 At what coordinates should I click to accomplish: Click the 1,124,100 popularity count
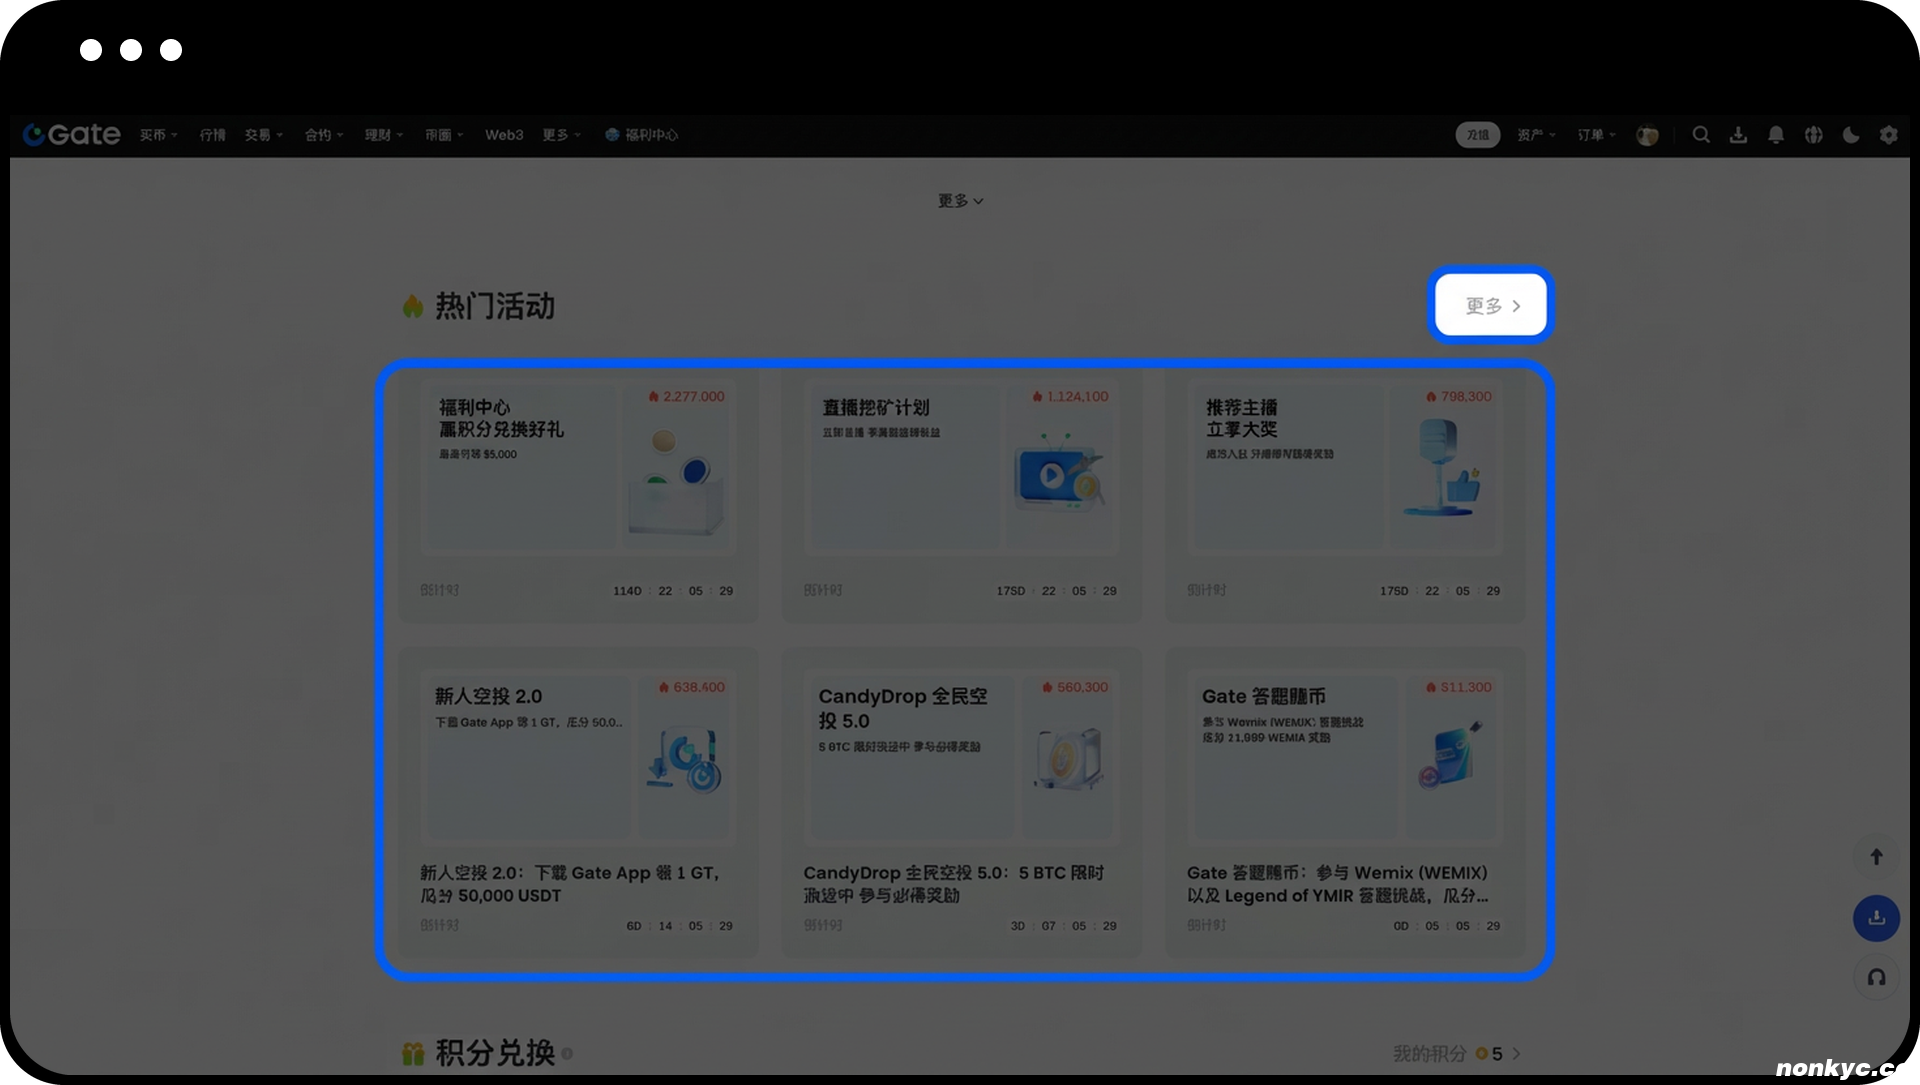pyautogui.click(x=1071, y=397)
